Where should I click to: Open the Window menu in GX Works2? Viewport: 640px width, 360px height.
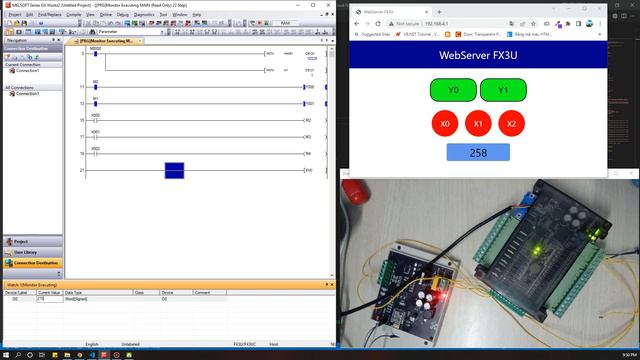click(x=180, y=15)
